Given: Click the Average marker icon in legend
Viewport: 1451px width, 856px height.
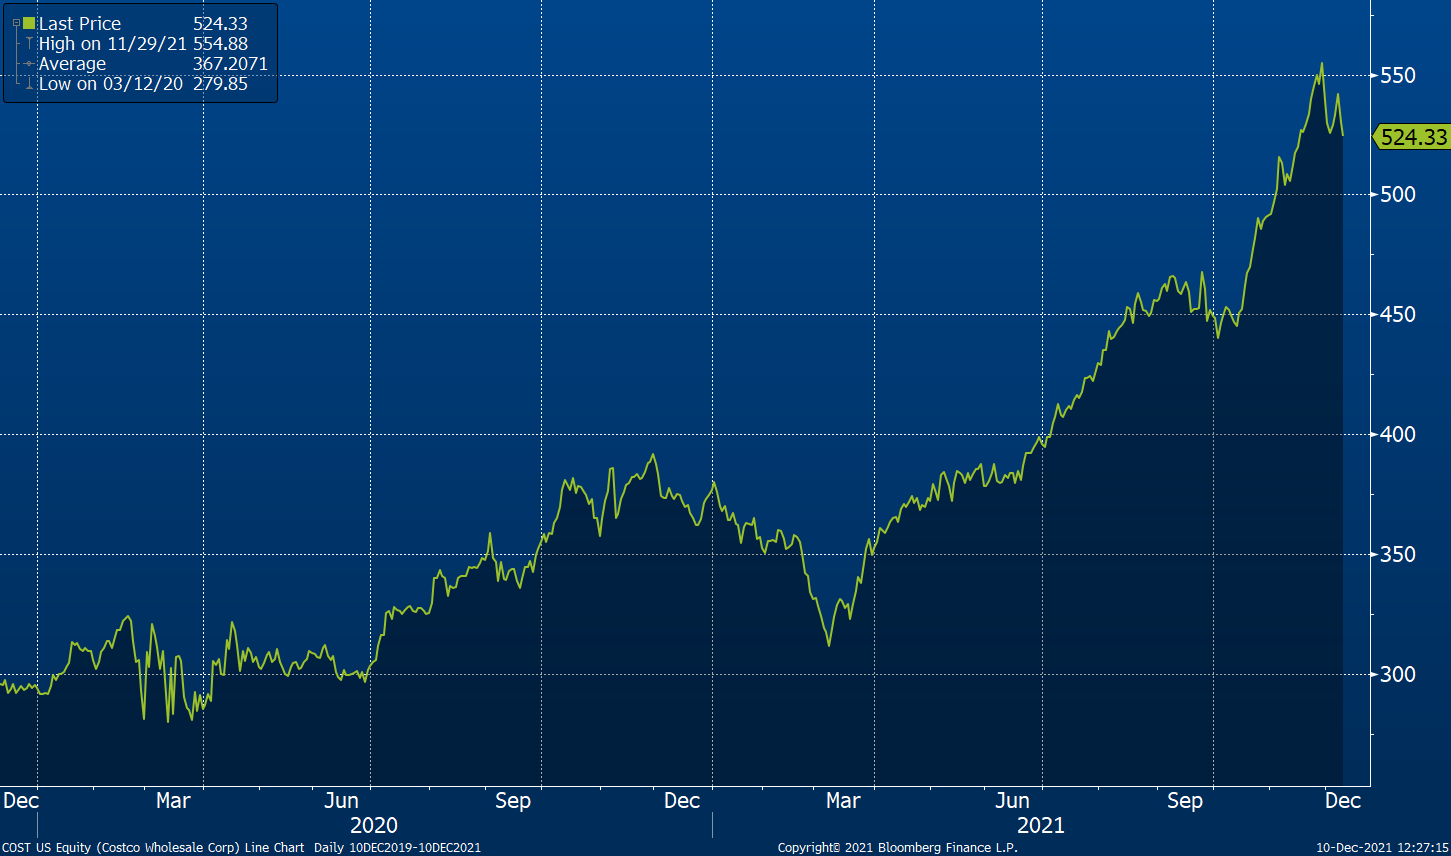Looking at the screenshot, I should pos(29,64).
